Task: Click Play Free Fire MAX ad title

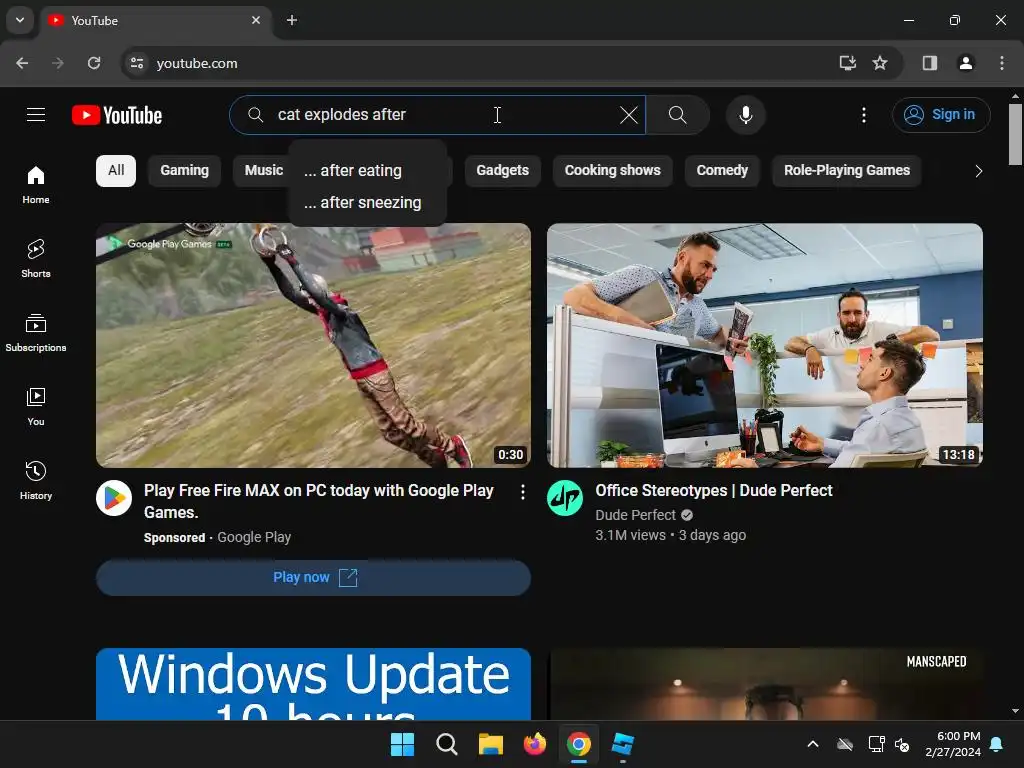Action: [319, 502]
